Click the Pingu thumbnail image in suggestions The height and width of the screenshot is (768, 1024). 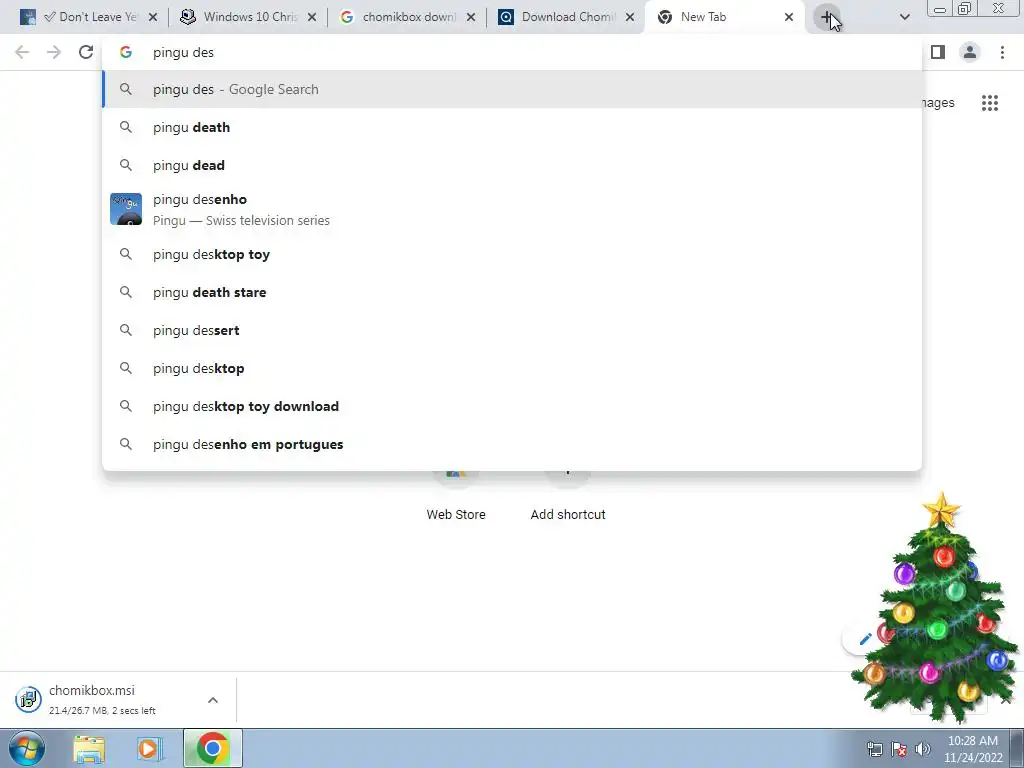click(126, 209)
